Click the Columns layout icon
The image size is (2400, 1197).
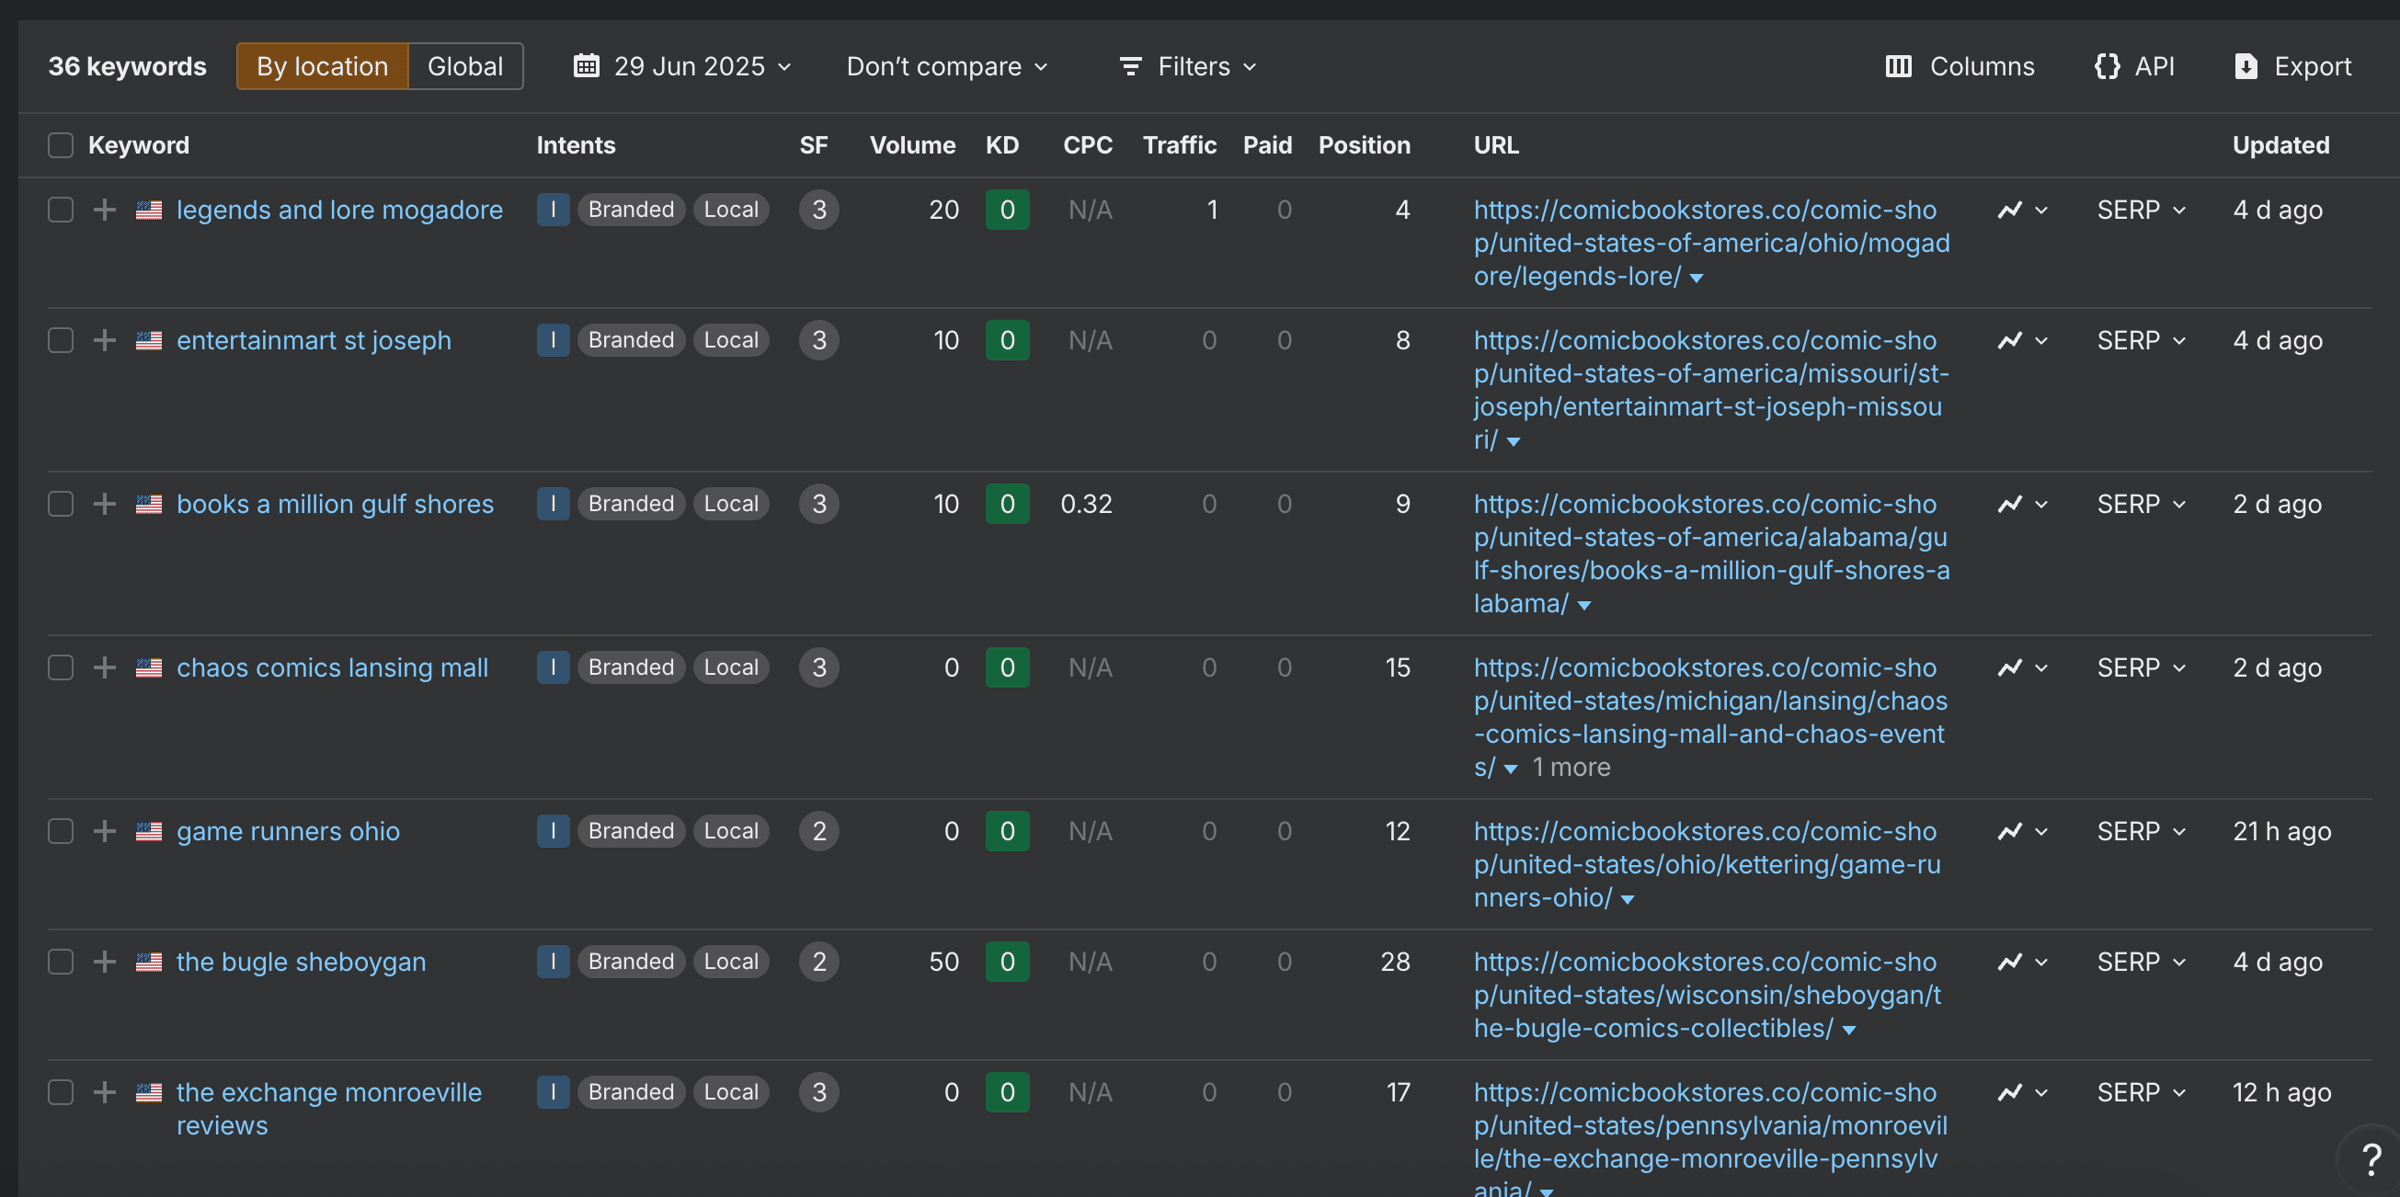(1898, 66)
